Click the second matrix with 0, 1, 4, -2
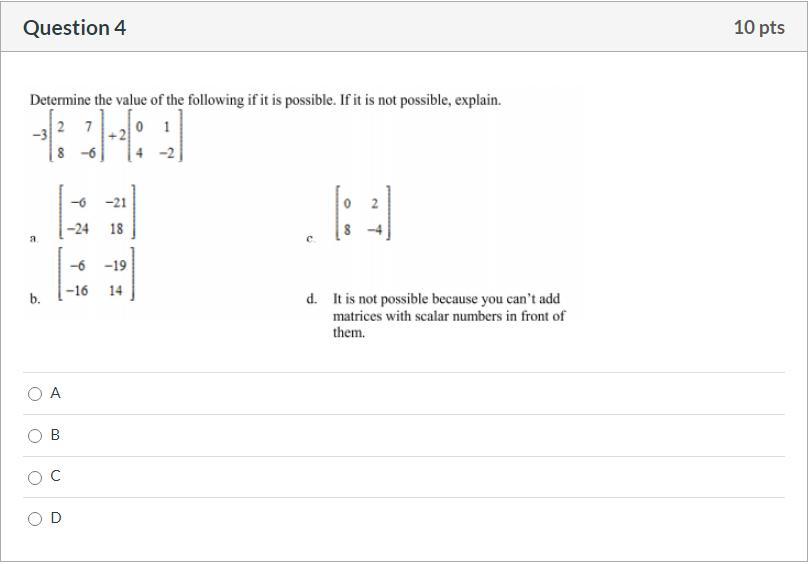 click(155, 139)
